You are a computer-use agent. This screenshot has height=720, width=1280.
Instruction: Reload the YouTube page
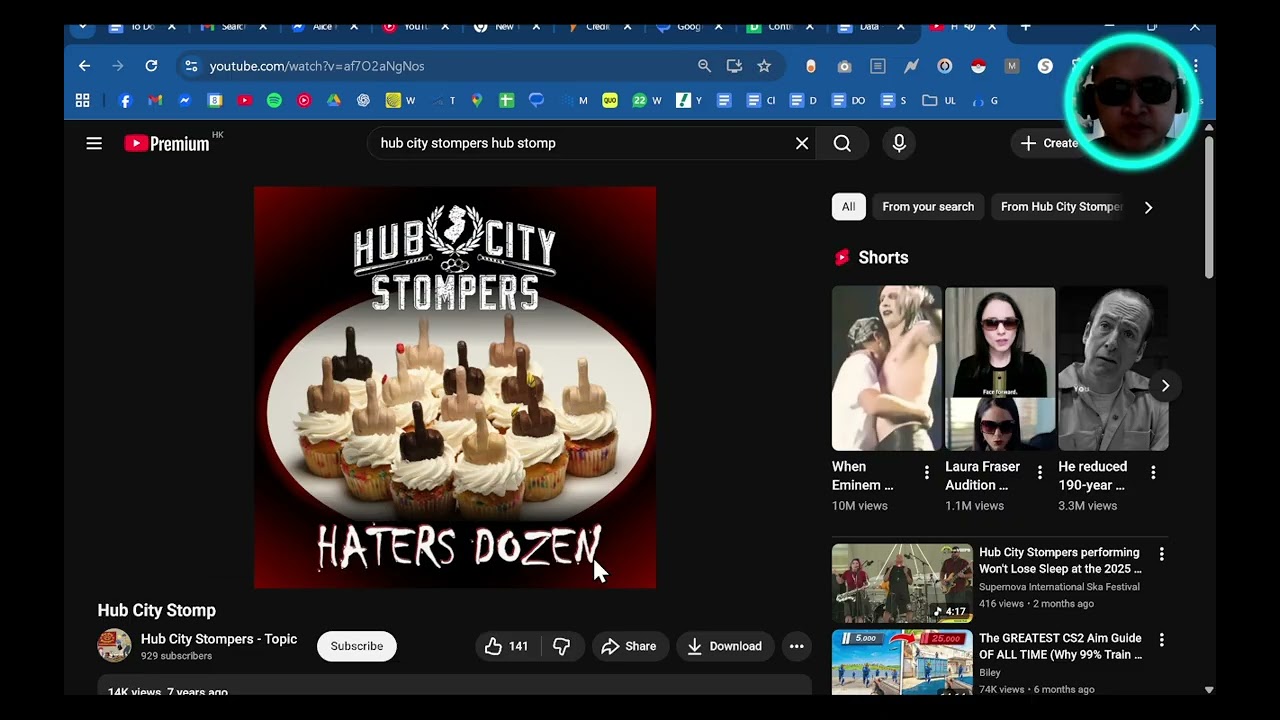click(151, 66)
